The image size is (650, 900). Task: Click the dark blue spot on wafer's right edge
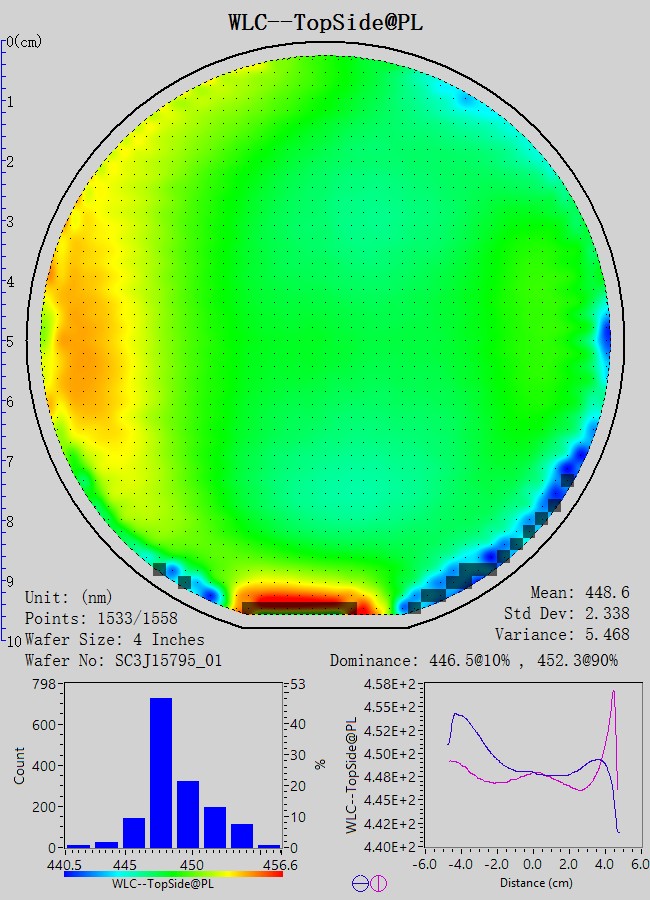(x=604, y=331)
